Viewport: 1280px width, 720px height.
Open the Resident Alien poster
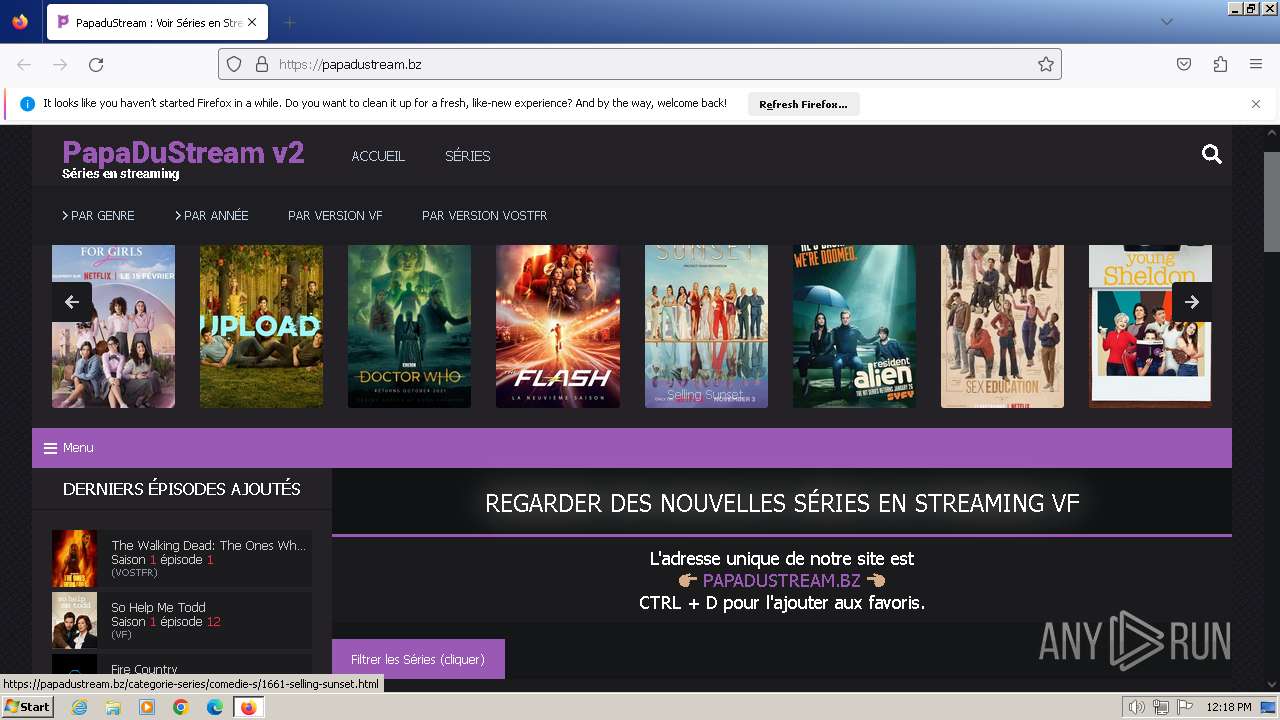pyautogui.click(x=854, y=326)
